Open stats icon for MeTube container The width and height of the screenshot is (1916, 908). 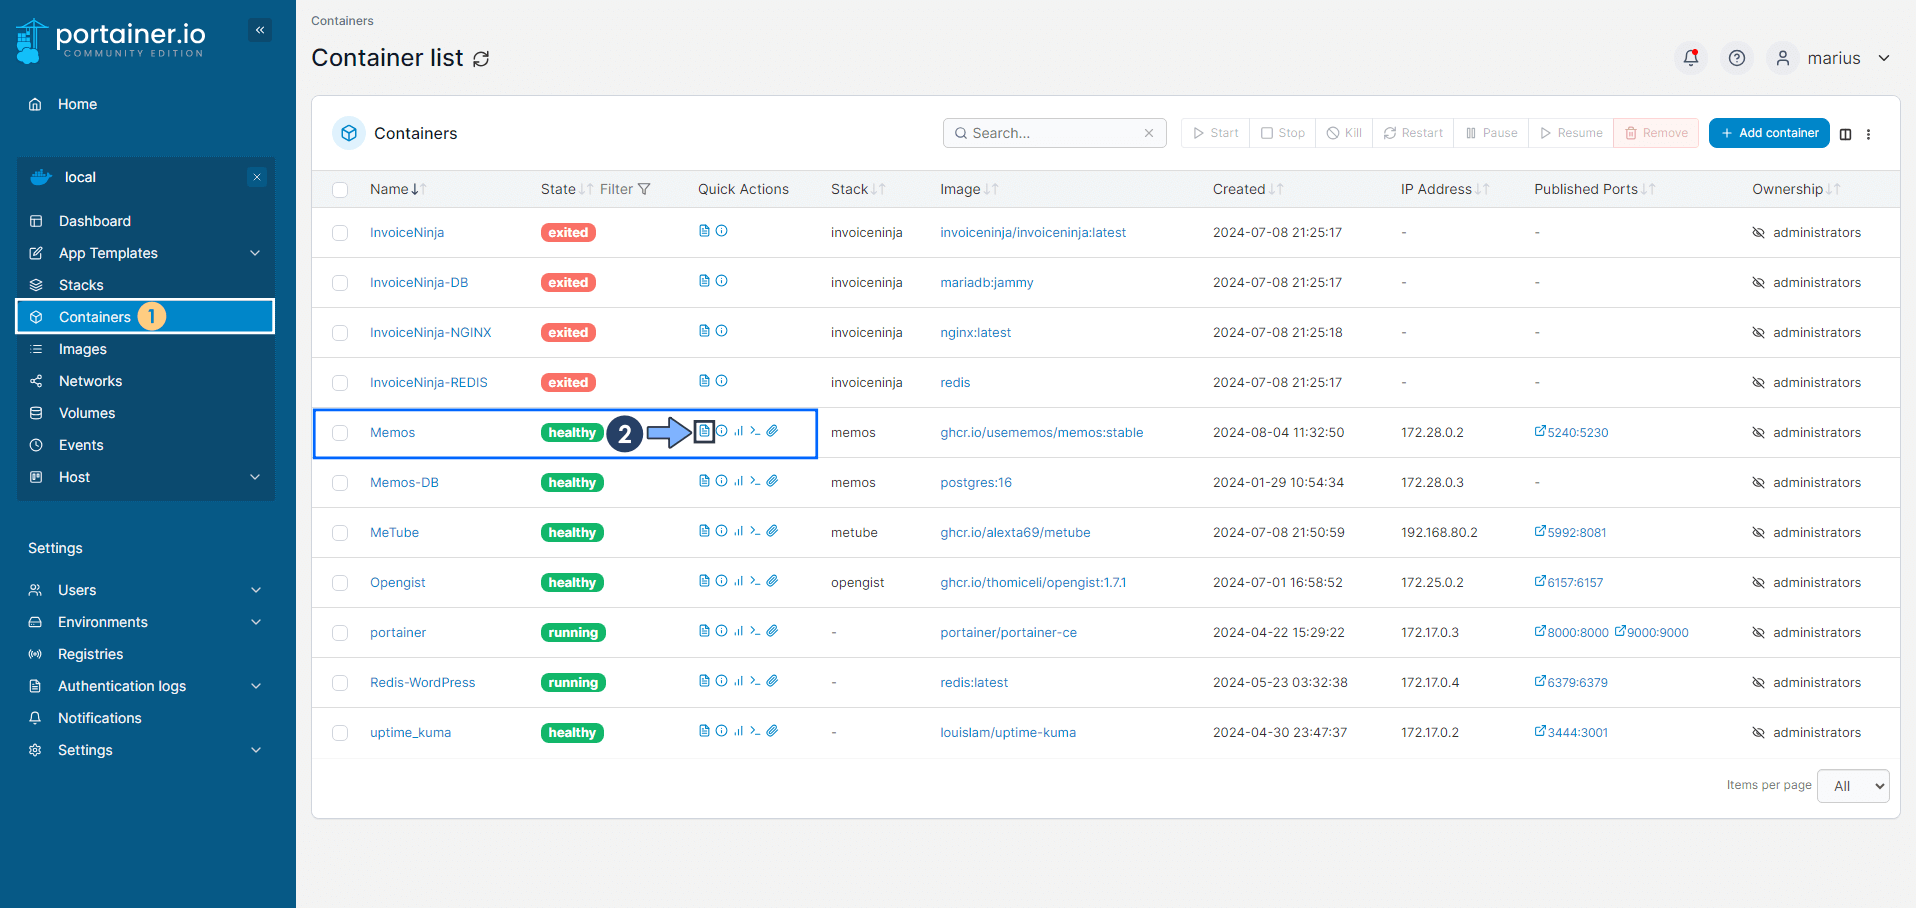tap(738, 531)
